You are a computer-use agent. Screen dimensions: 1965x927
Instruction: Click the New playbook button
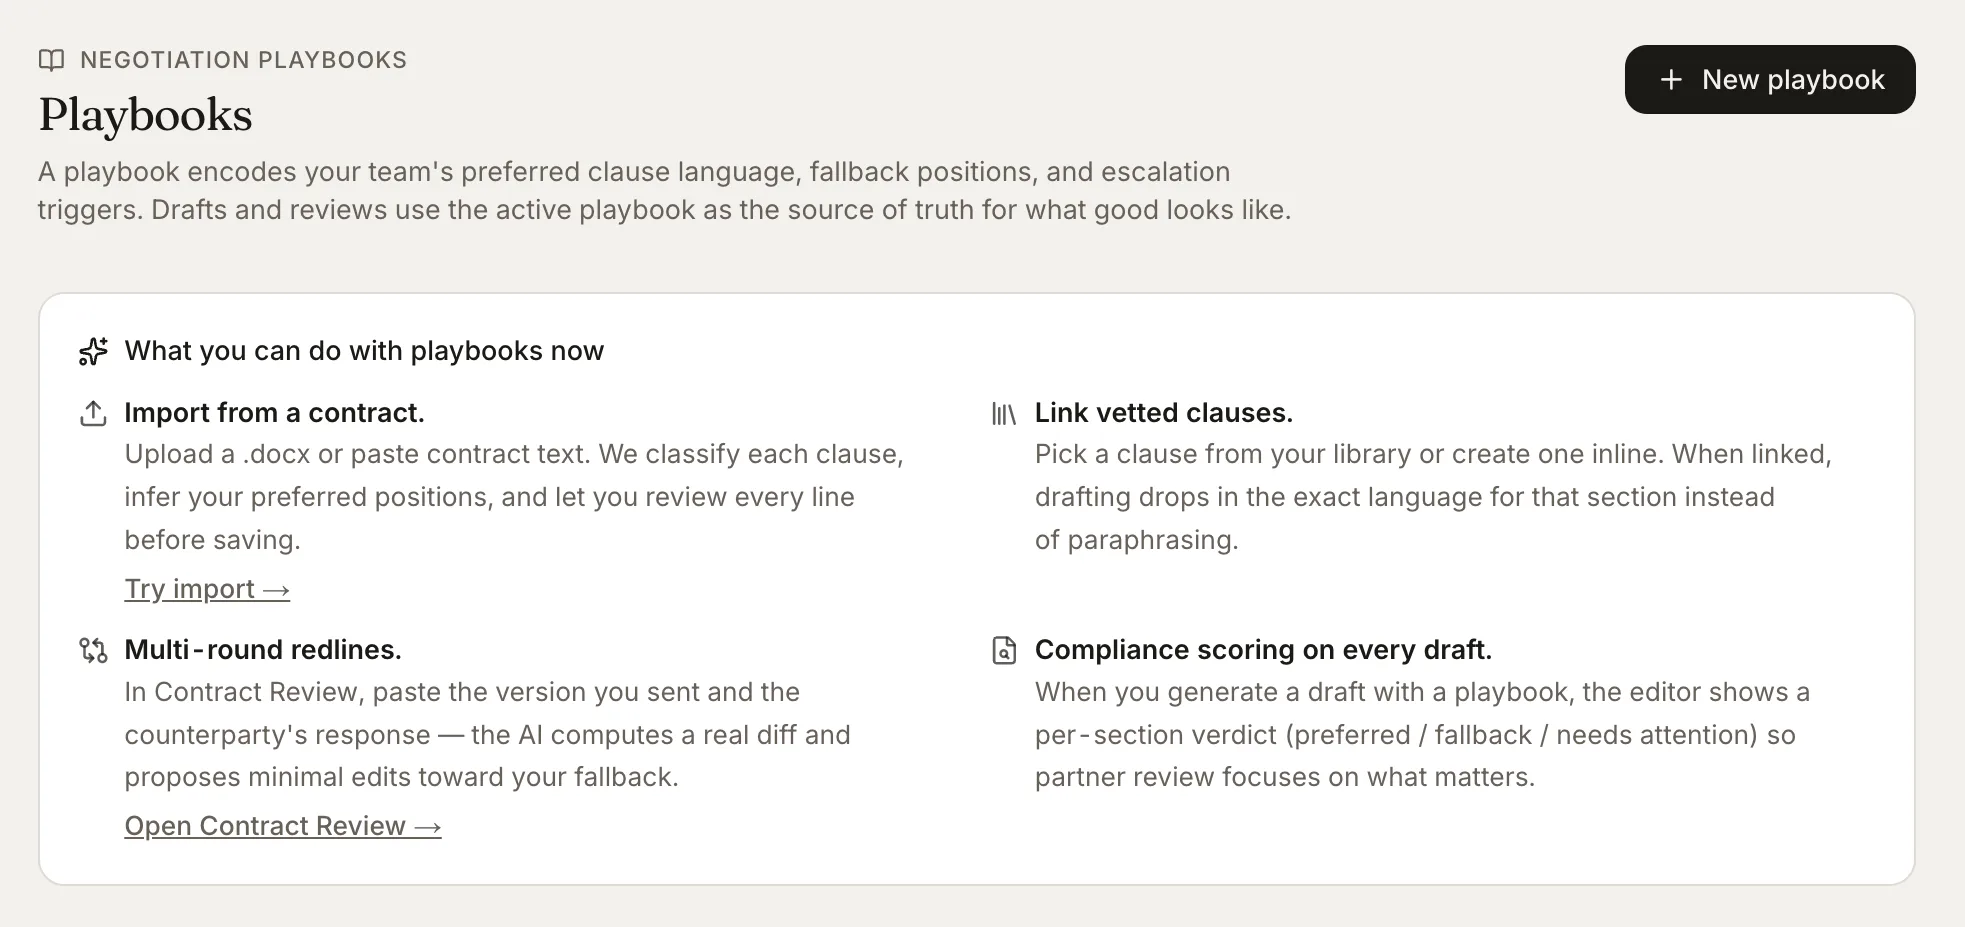[1769, 79]
